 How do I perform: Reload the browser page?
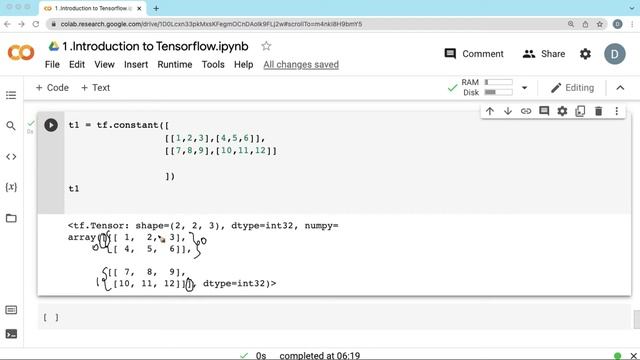pyautogui.click(x=36, y=24)
